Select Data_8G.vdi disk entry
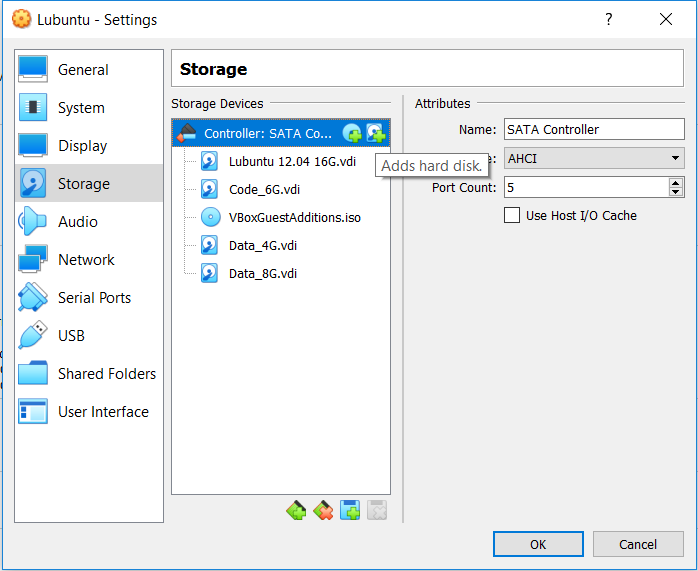The height and width of the screenshot is (571, 698). point(281,273)
